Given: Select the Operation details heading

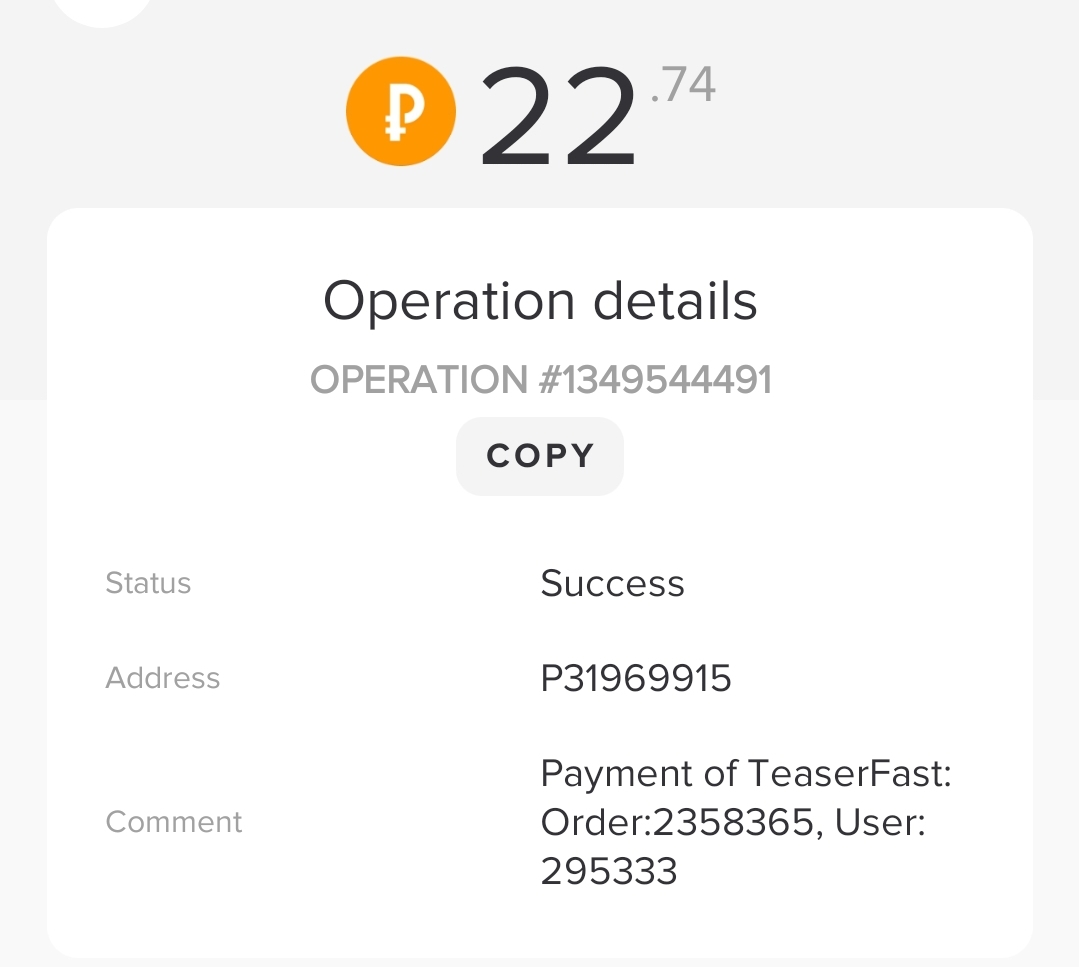Looking at the screenshot, I should pyautogui.click(x=540, y=301).
